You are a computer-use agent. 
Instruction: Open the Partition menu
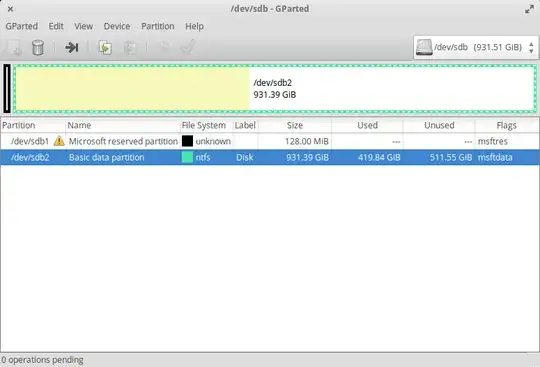158,26
